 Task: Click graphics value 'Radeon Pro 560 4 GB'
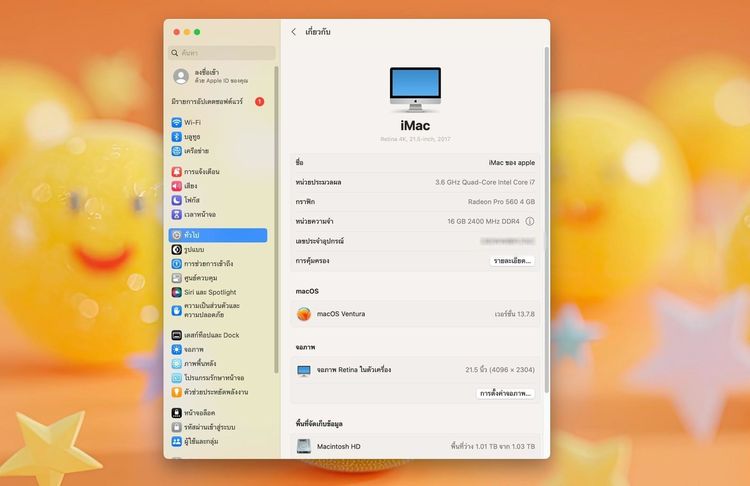click(x=501, y=202)
